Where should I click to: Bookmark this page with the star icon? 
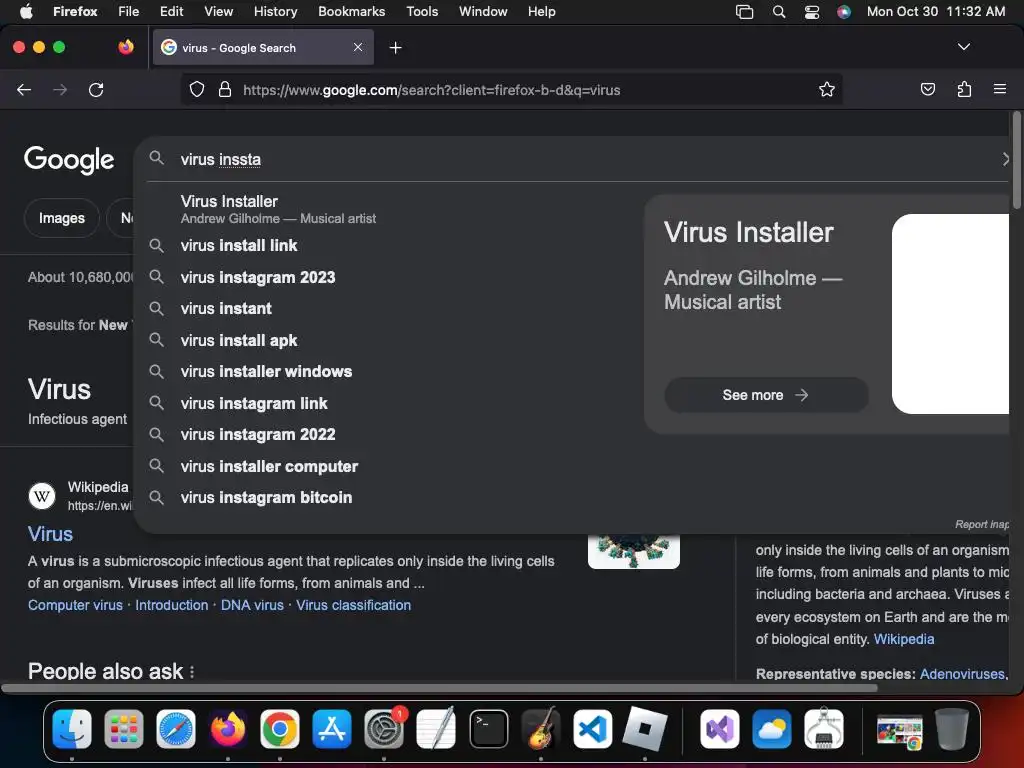(827, 89)
